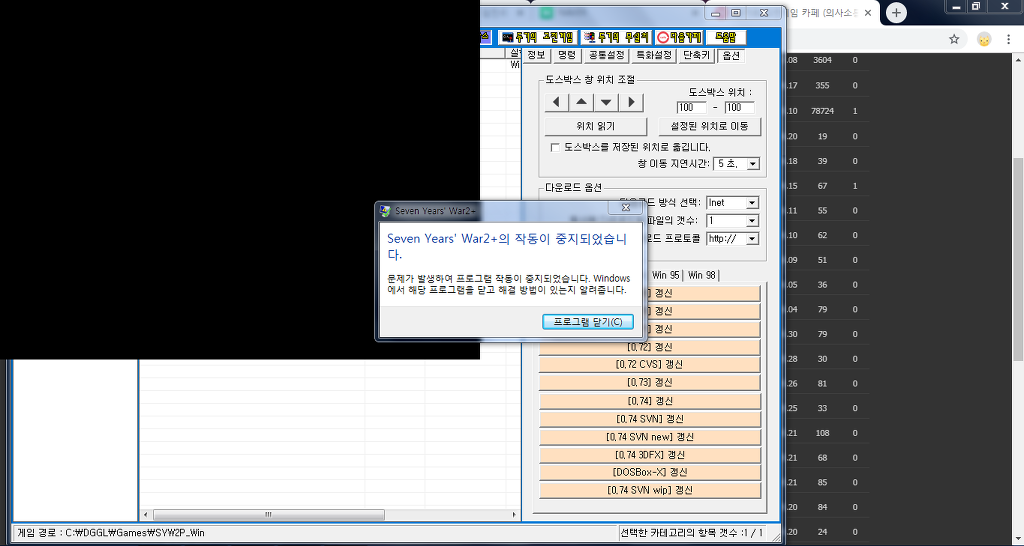Switch to the 특화설정 tab
The width and height of the screenshot is (1024, 546).
click(x=654, y=56)
